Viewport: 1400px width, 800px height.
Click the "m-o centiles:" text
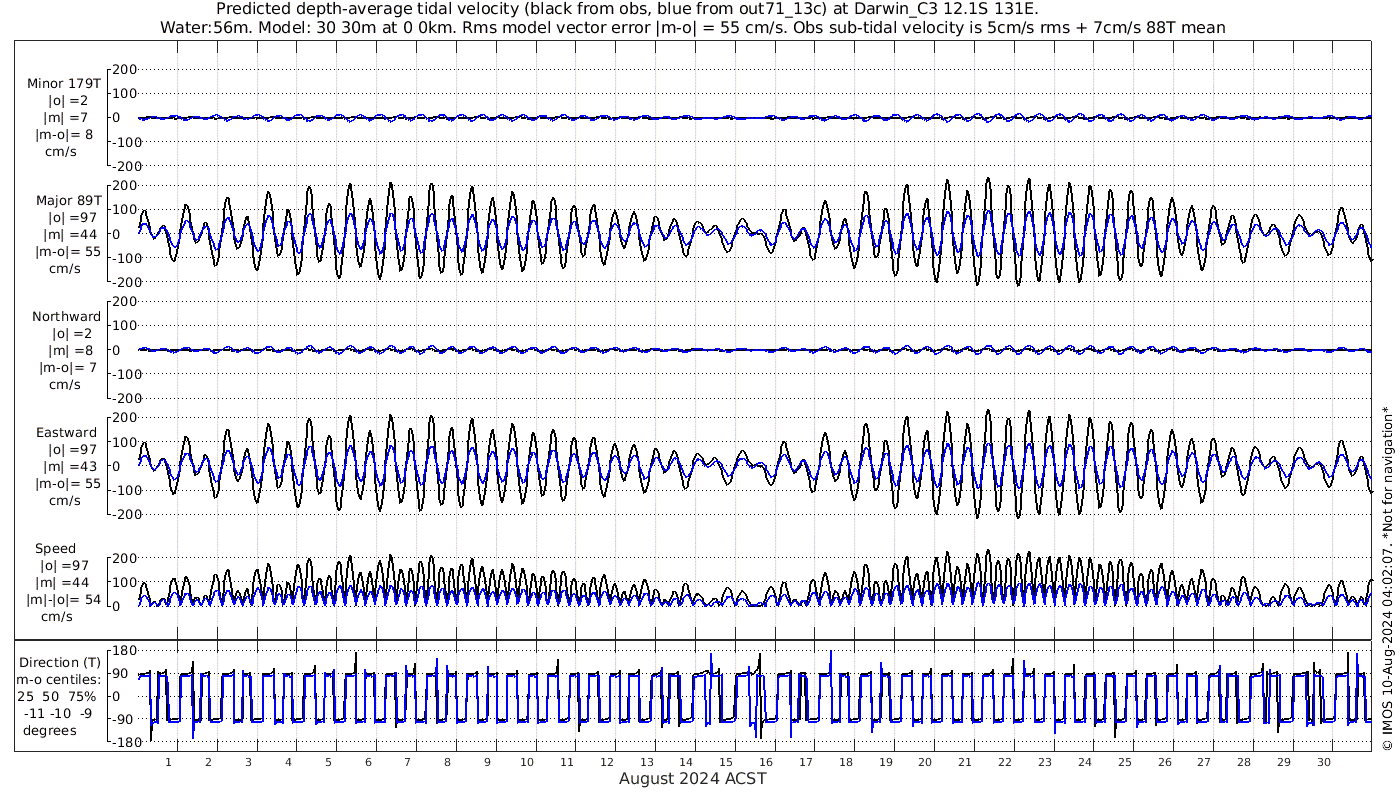point(58,679)
